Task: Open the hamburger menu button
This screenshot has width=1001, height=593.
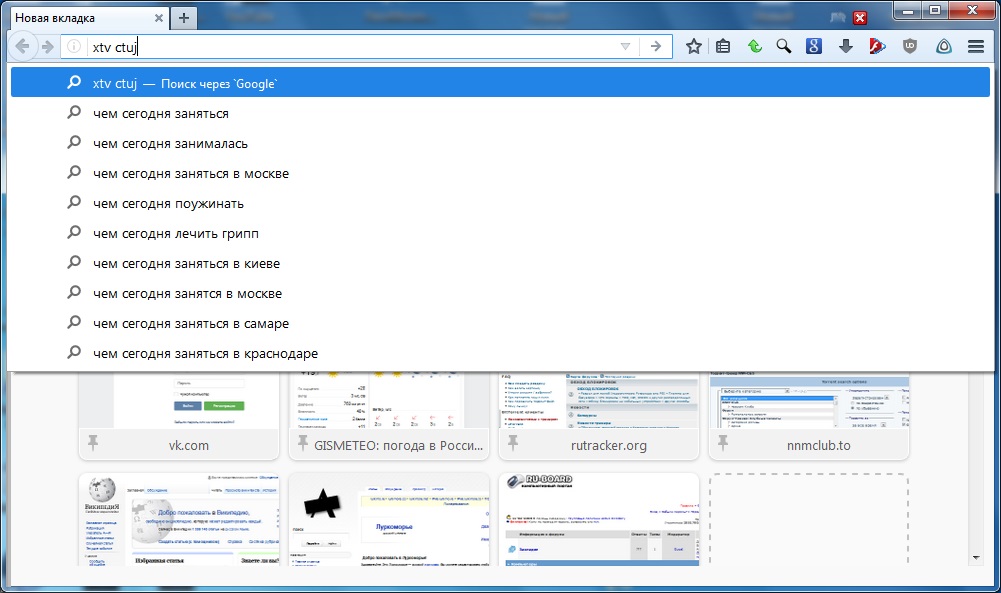Action: tap(976, 46)
